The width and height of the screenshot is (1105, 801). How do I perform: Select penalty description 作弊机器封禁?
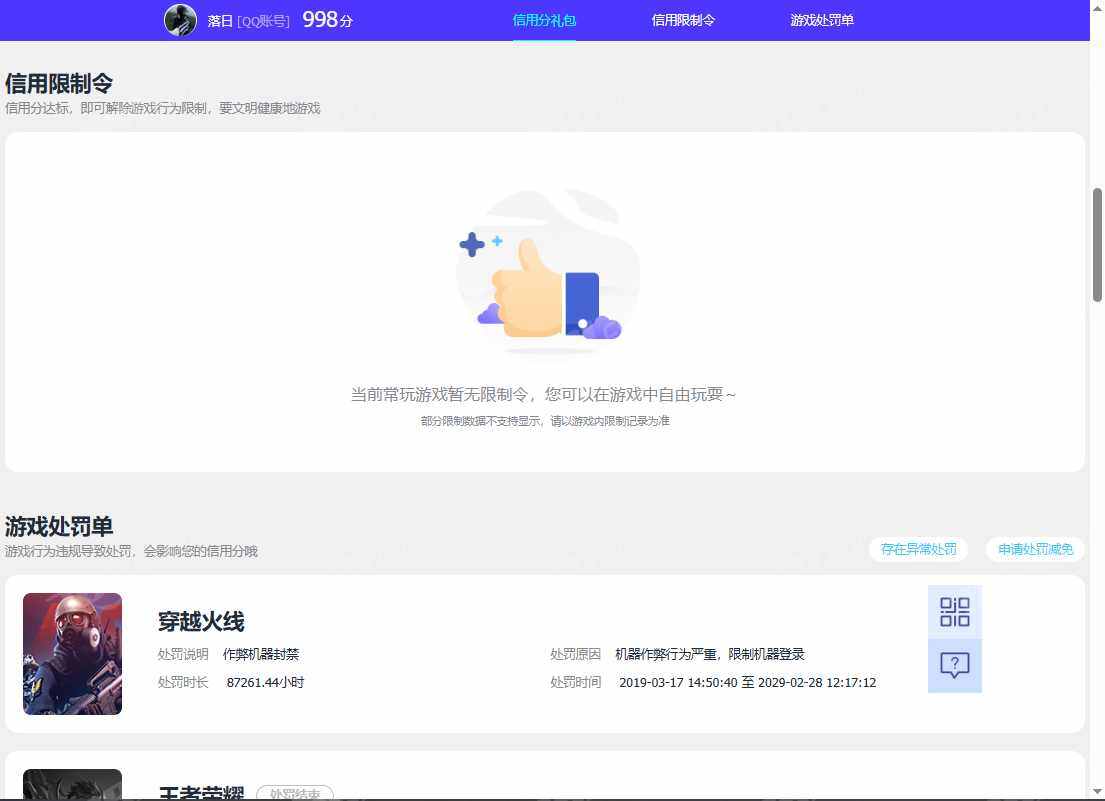click(x=261, y=654)
